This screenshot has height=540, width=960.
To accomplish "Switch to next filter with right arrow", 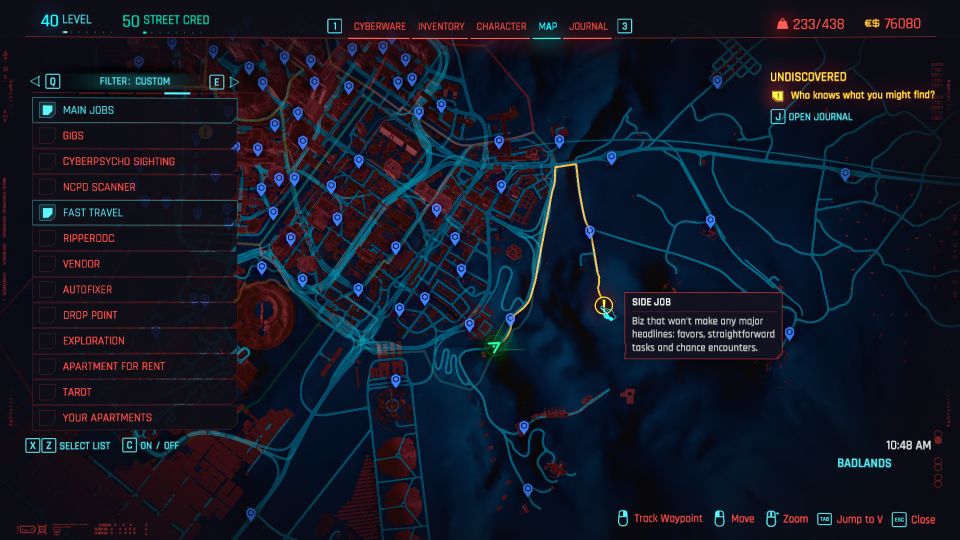I will (234, 81).
